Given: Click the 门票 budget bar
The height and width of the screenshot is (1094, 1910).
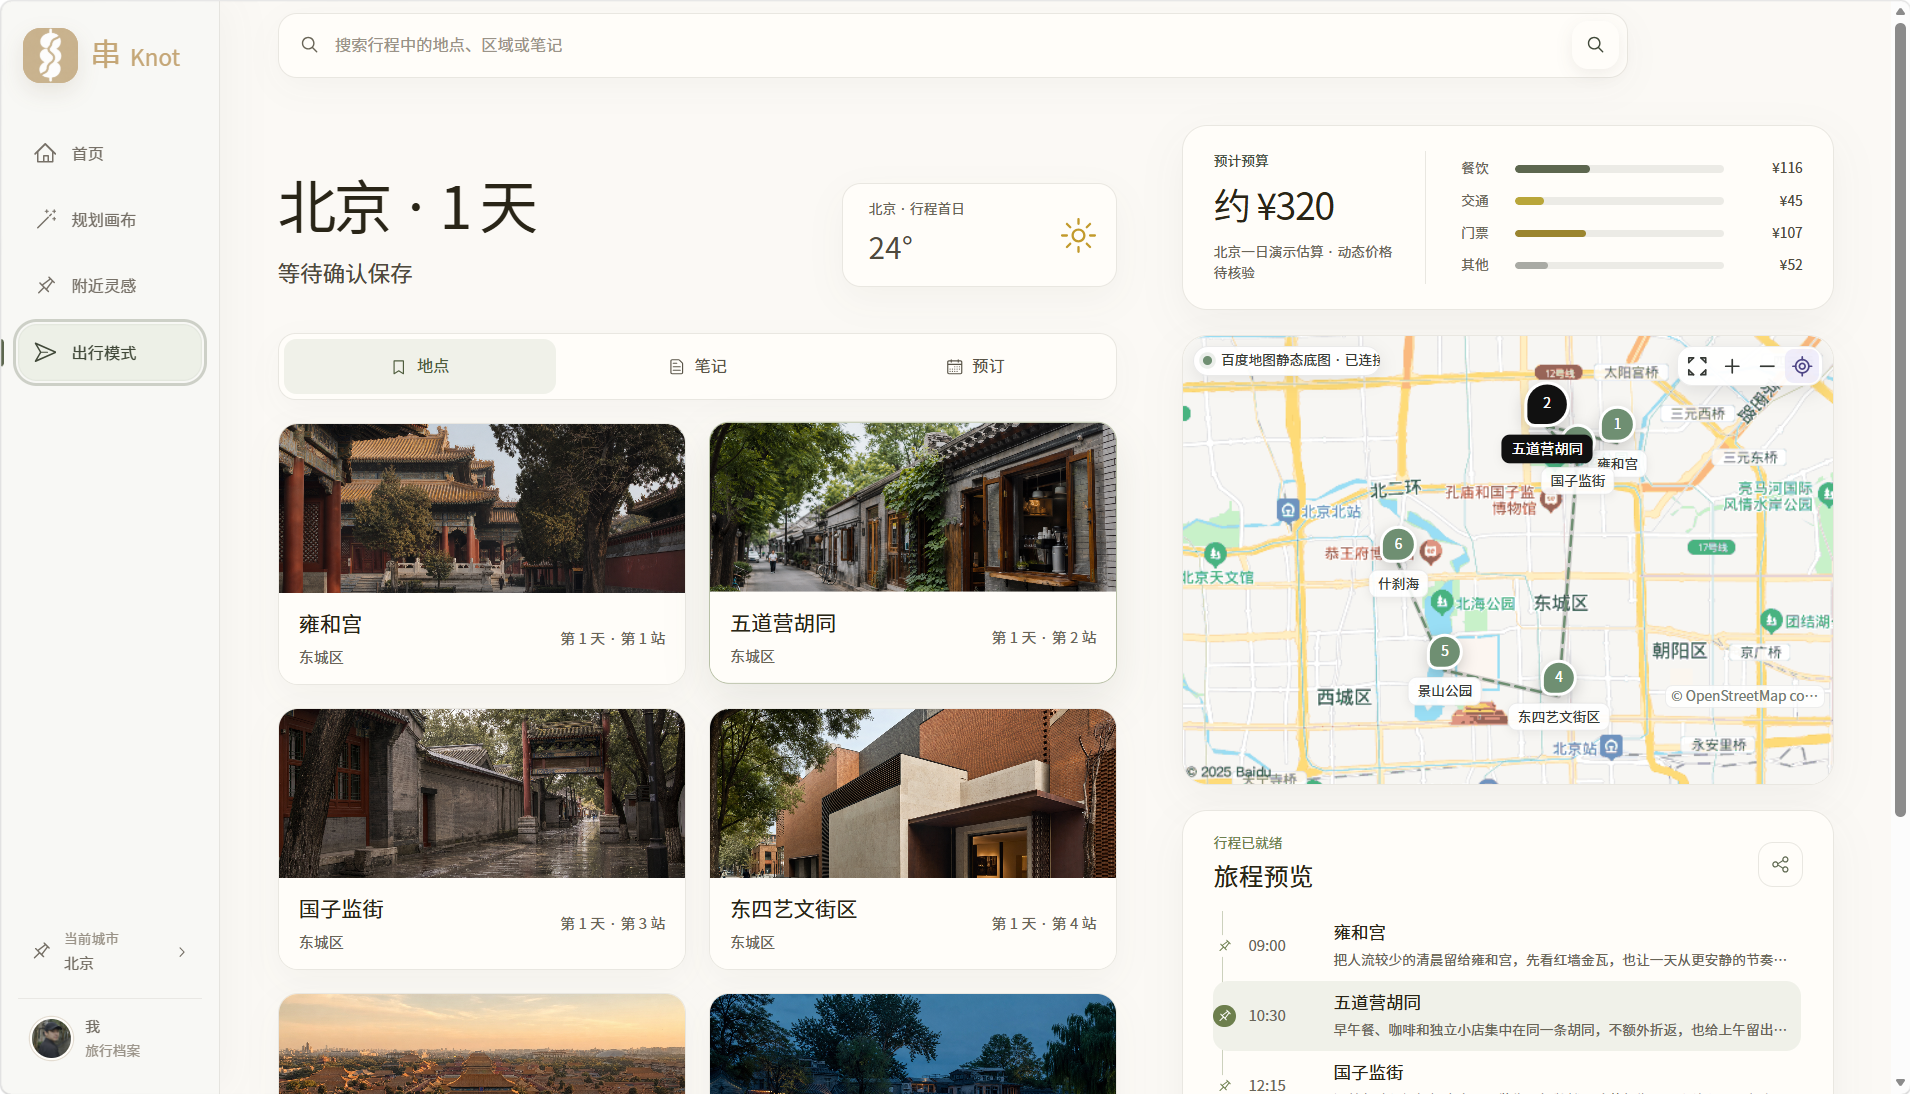Looking at the screenshot, I should (1619, 233).
